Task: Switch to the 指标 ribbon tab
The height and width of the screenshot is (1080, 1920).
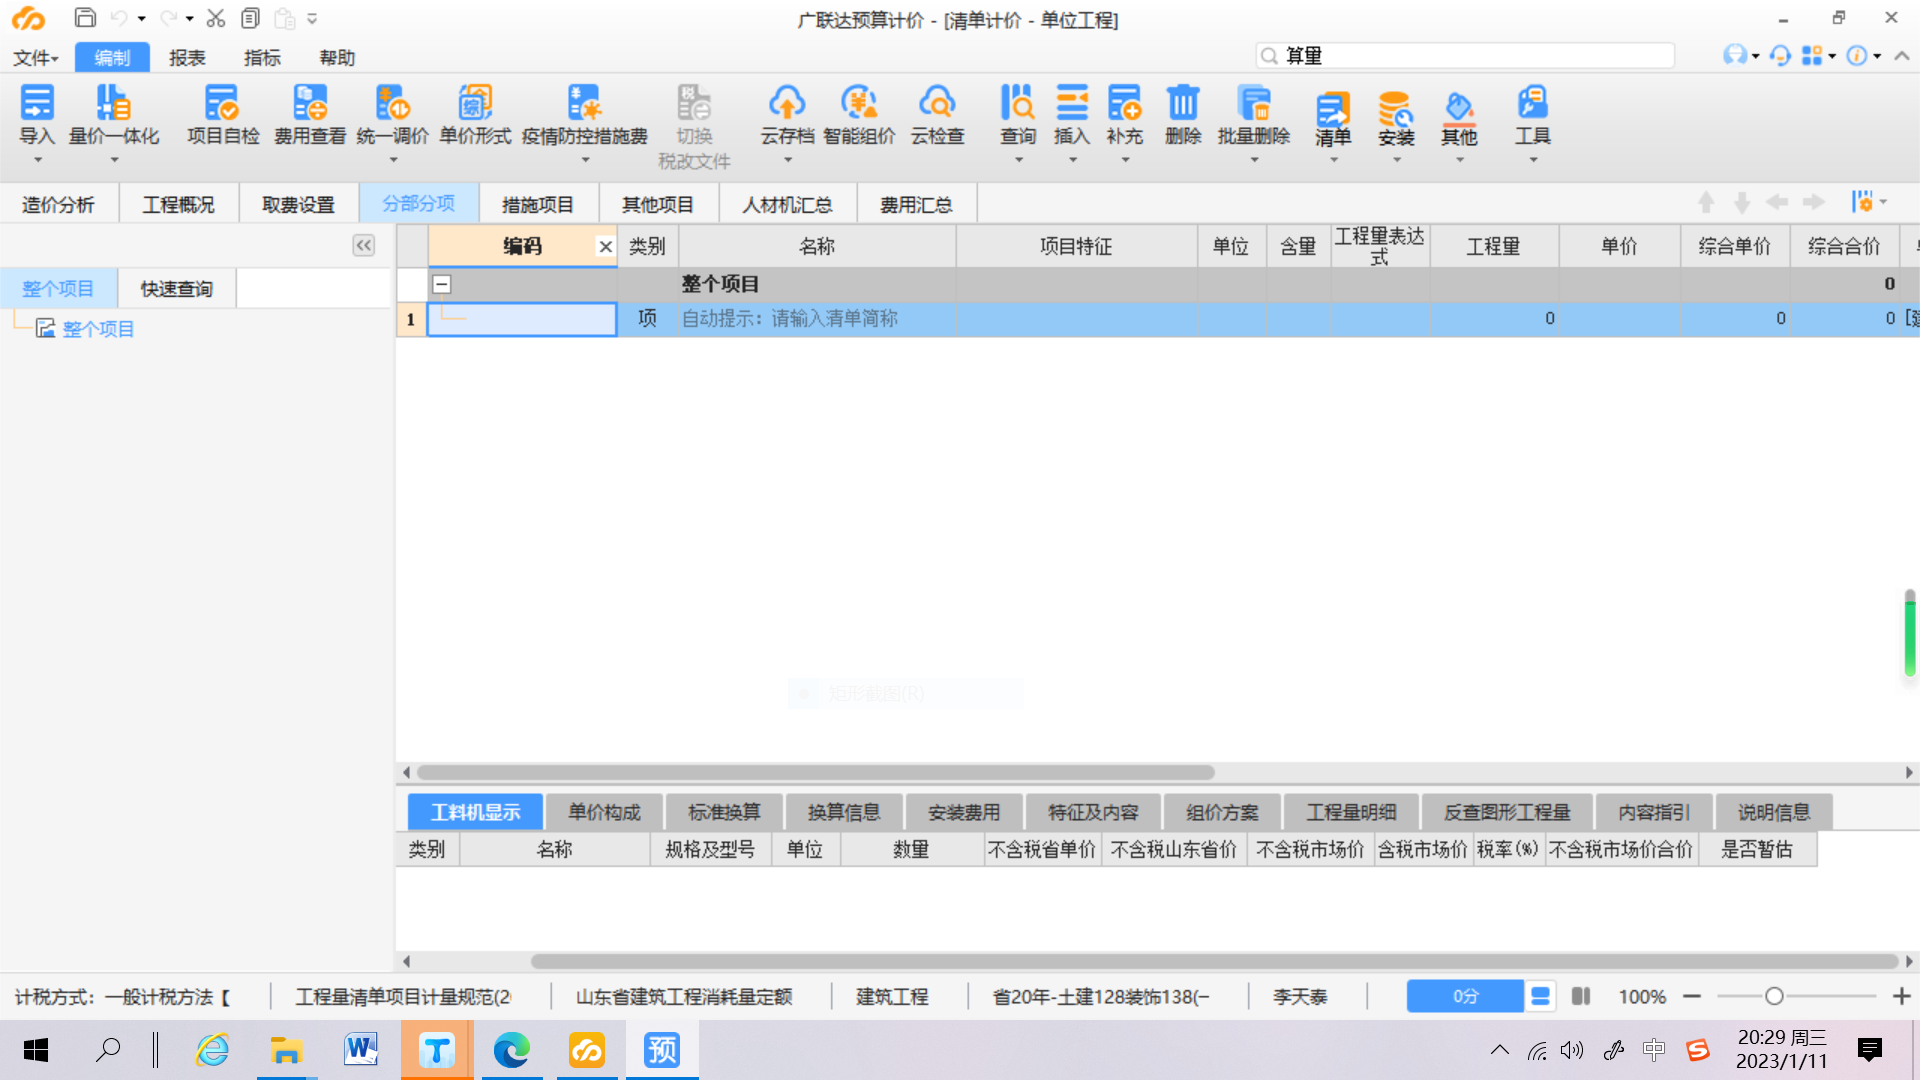Action: [262, 58]
